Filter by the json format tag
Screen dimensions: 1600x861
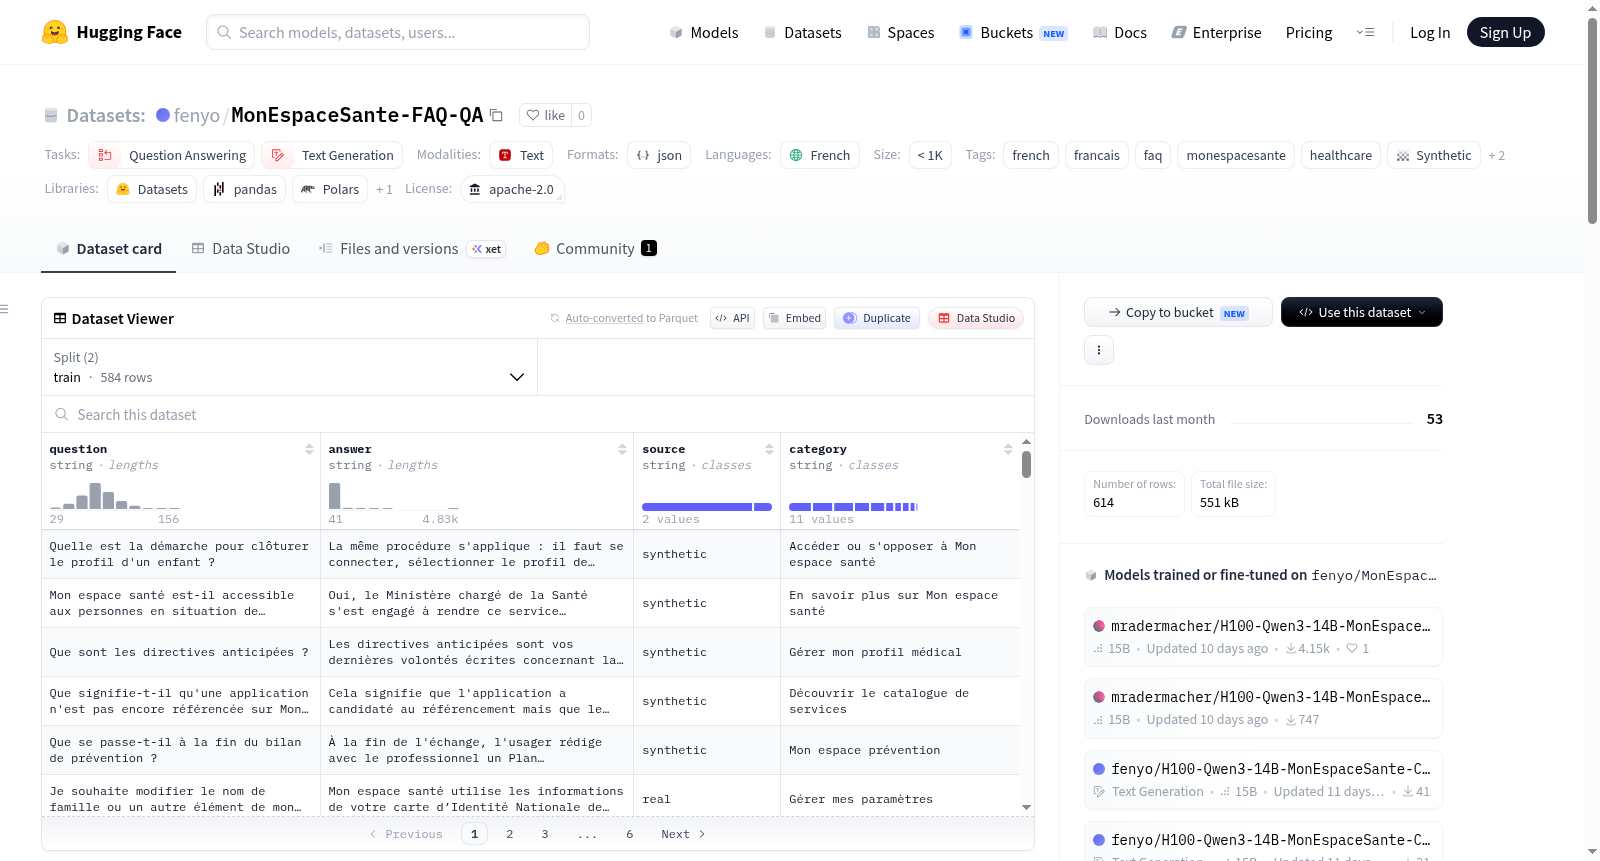point(659,155)
